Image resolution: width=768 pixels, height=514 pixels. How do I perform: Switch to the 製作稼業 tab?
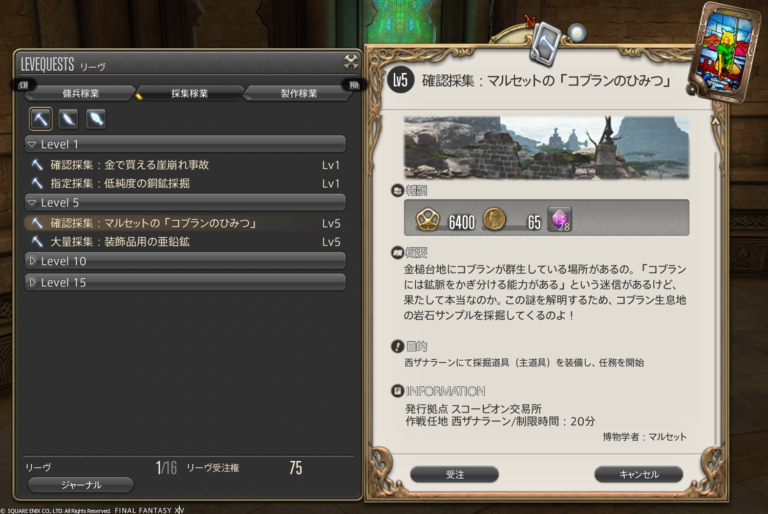[x=299, y=93]
